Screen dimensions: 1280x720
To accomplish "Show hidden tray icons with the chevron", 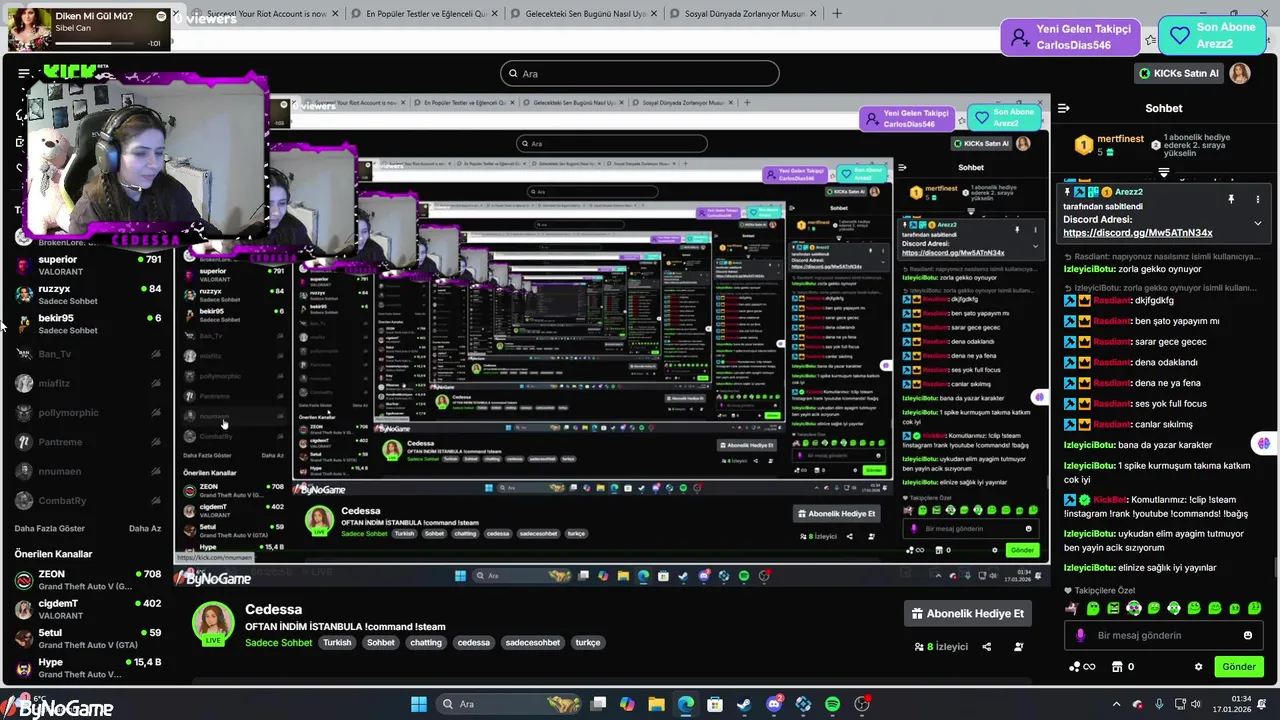I will pos(1117,704).
